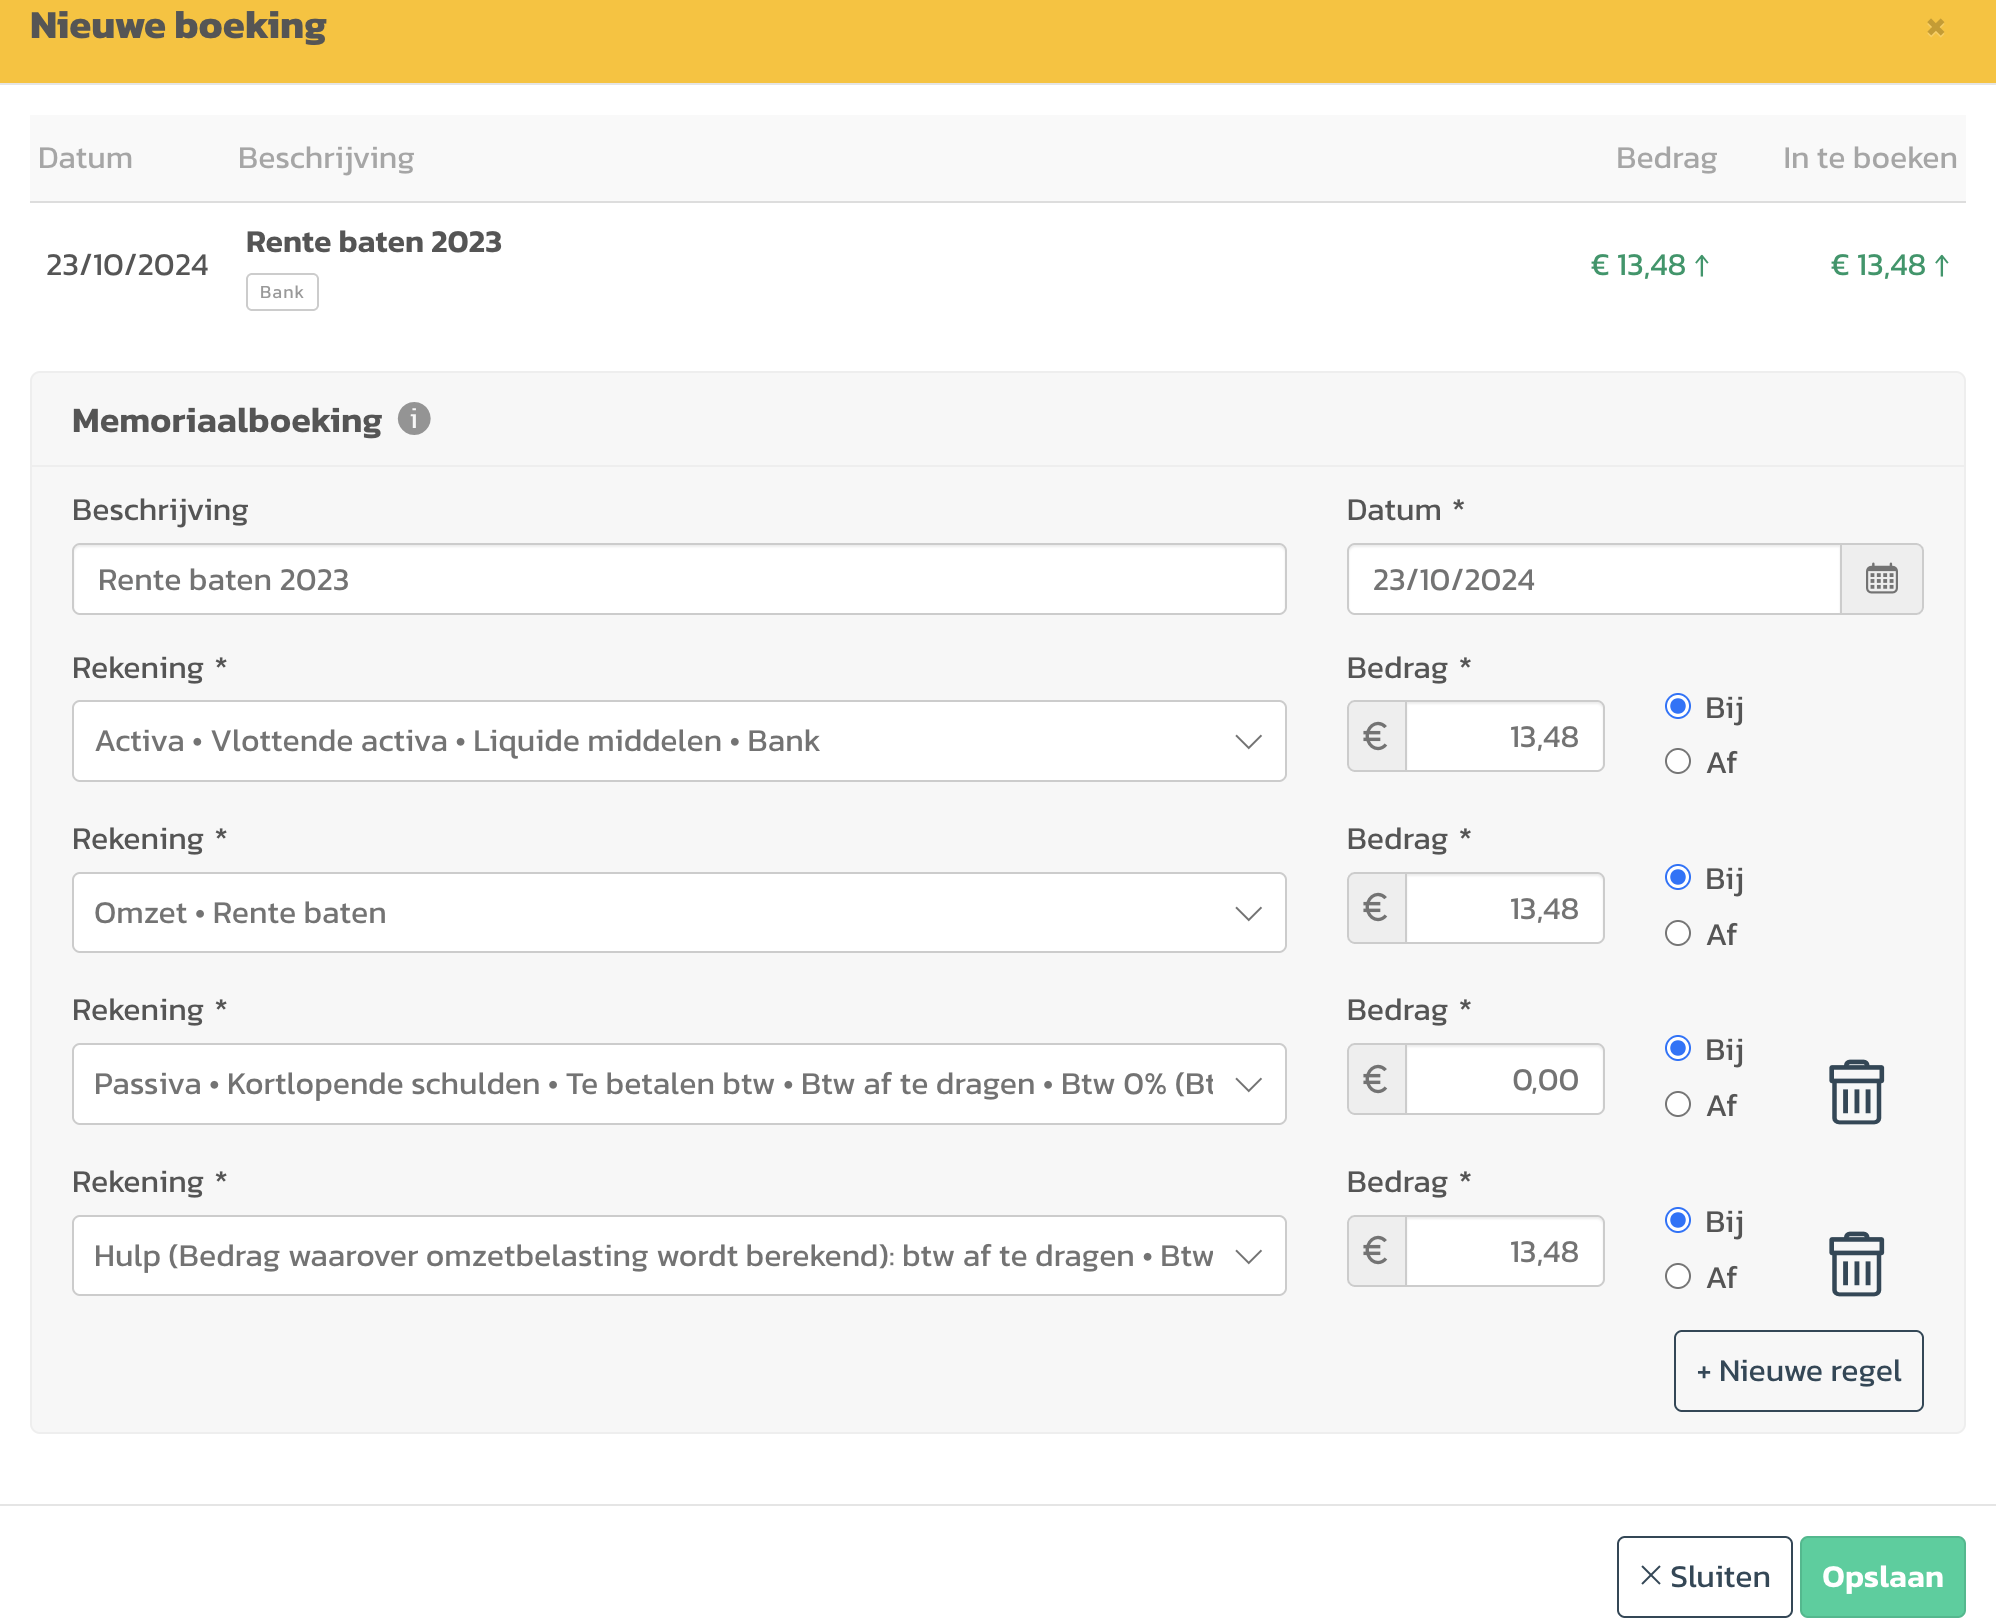Click the 0,00 Bedrag amount field
The height and width of the screenshot is (1624, 1996).
click(x=1504, y=1080)
